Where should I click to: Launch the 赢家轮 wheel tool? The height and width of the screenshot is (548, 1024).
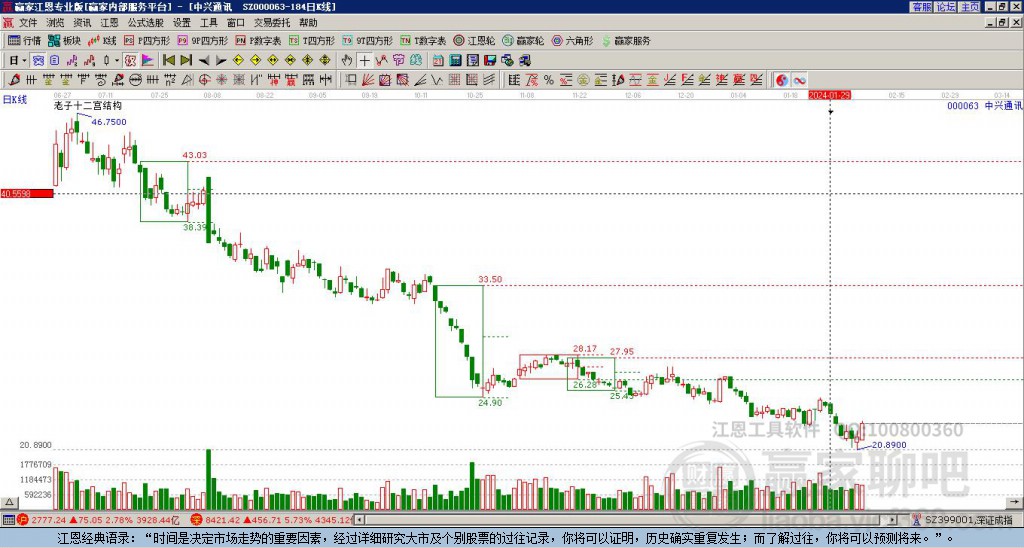(523, 40)
